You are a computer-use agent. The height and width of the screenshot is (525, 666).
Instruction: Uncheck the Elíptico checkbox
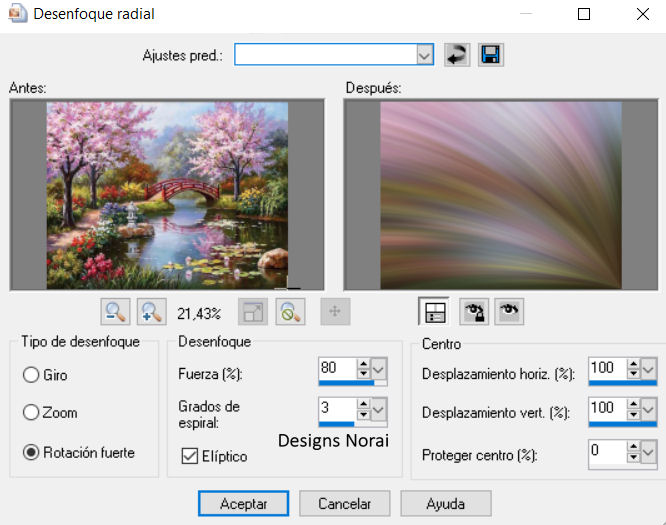coord(189,456)
